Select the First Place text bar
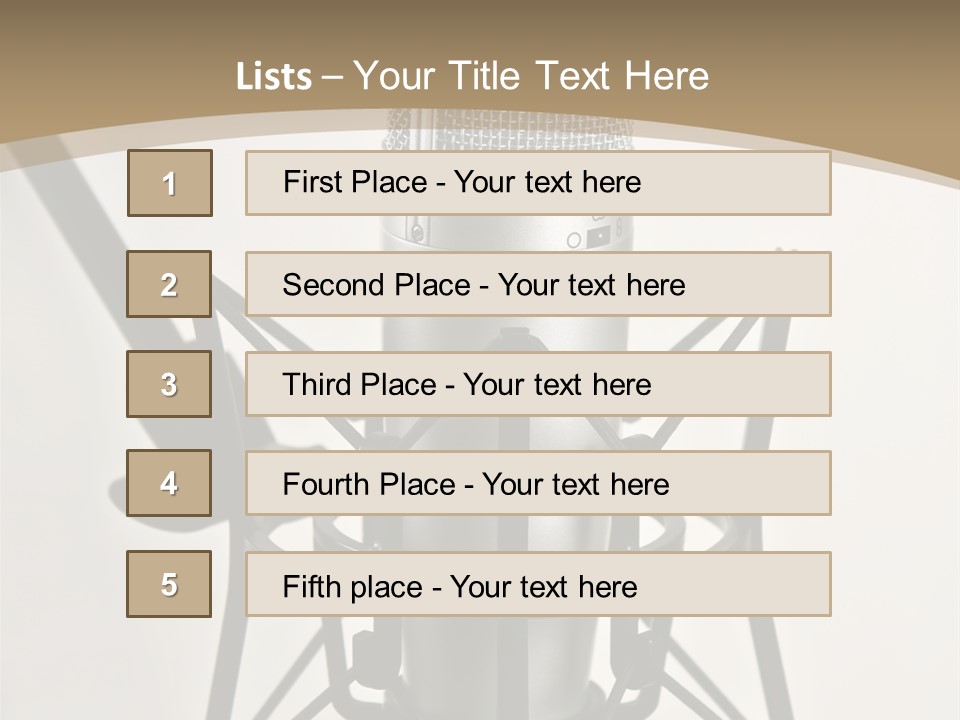The image size is (960, 720). 538,183
